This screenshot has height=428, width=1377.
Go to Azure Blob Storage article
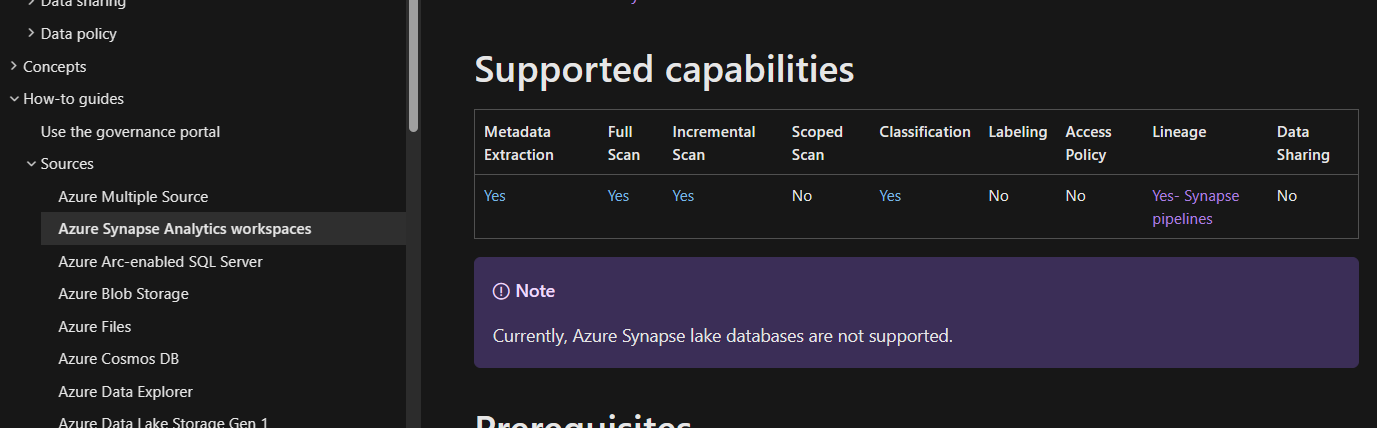[x=123, y=294]
